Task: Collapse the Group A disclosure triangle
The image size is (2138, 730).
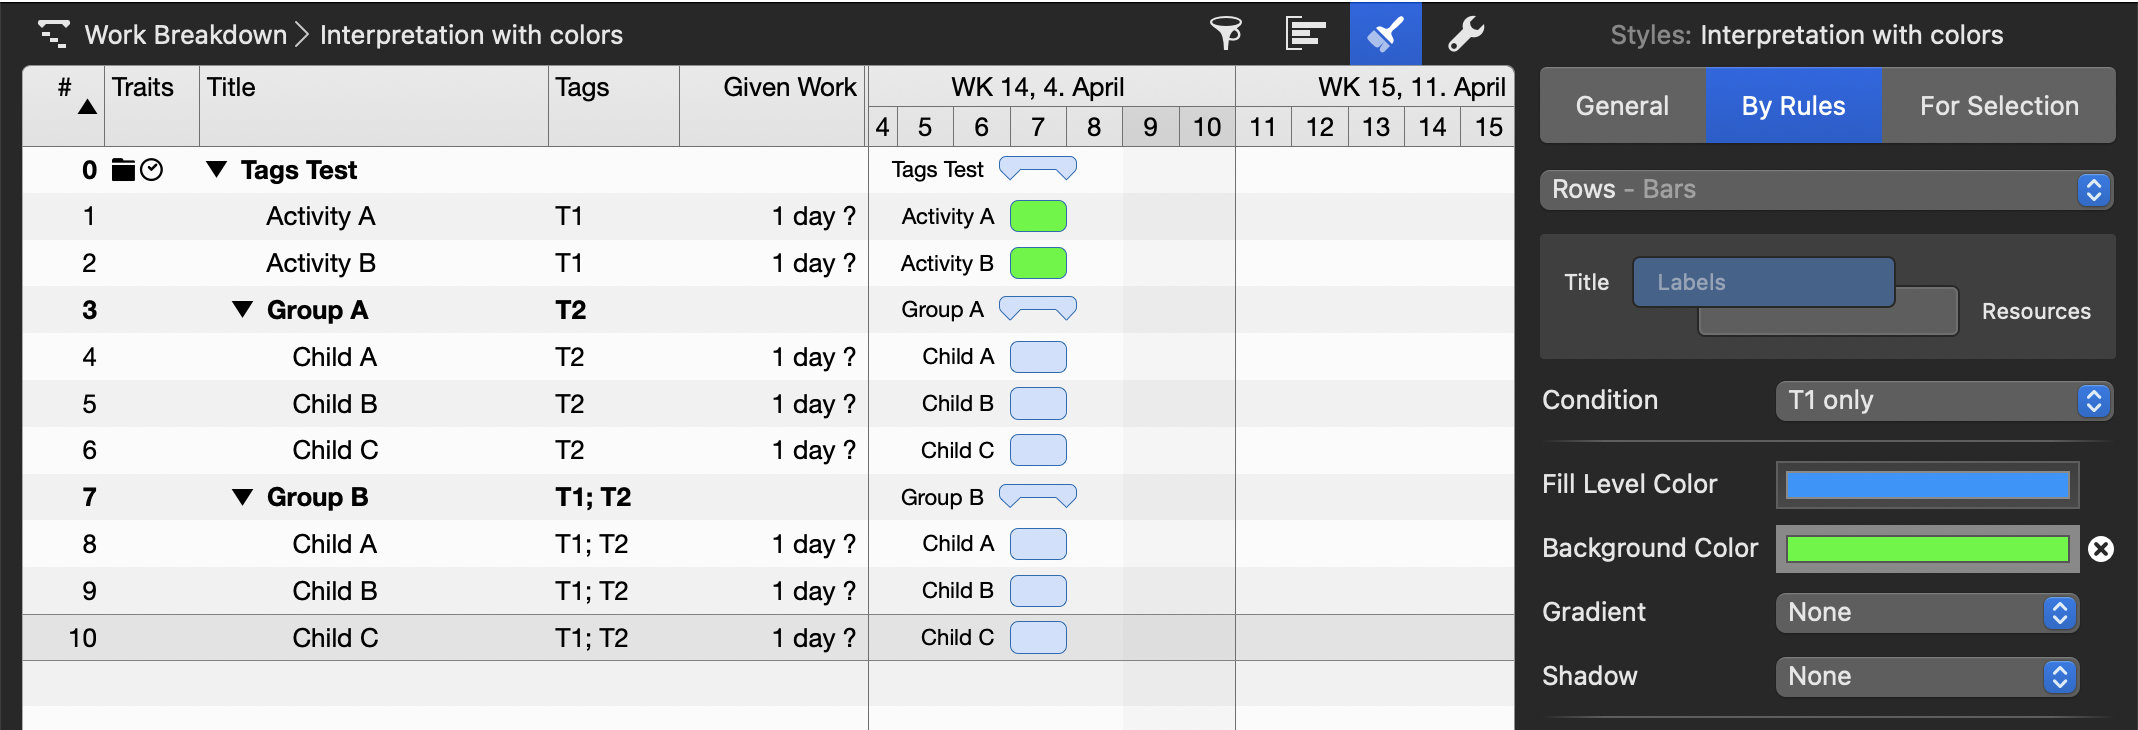Action: (242, 309)
